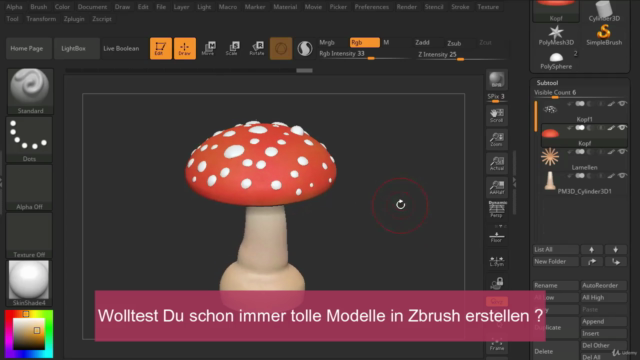Click the Actual size icon
The width and height of the screenshot is (640, 360).
click(x=497, y=164)
